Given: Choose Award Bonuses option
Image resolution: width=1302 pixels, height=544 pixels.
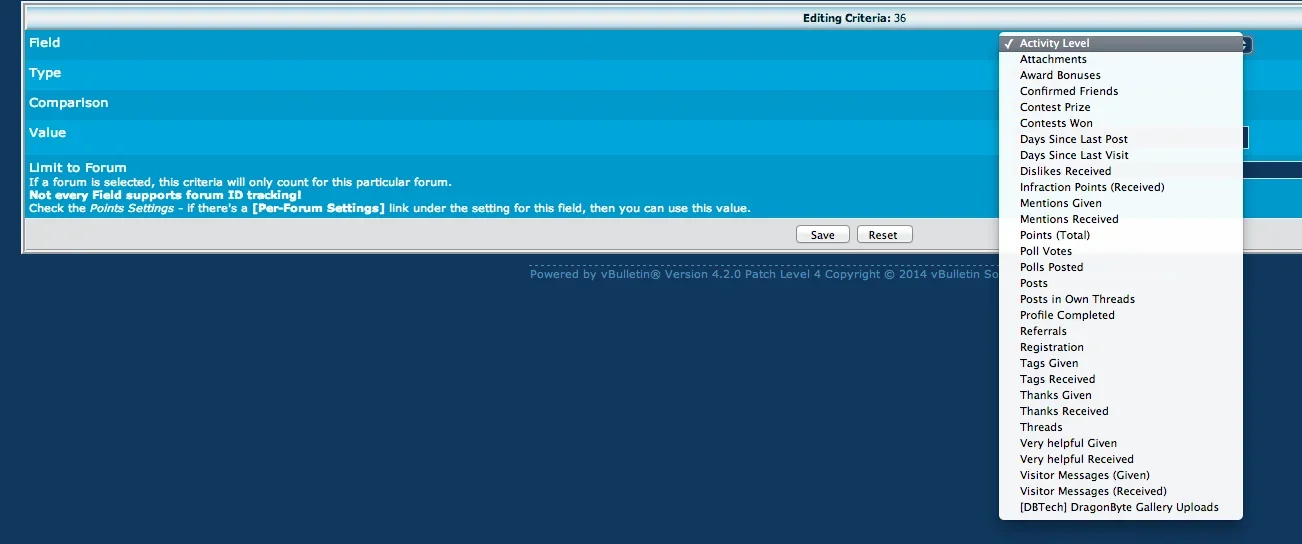Looking at the screenshot, I should click(1121, 75).
